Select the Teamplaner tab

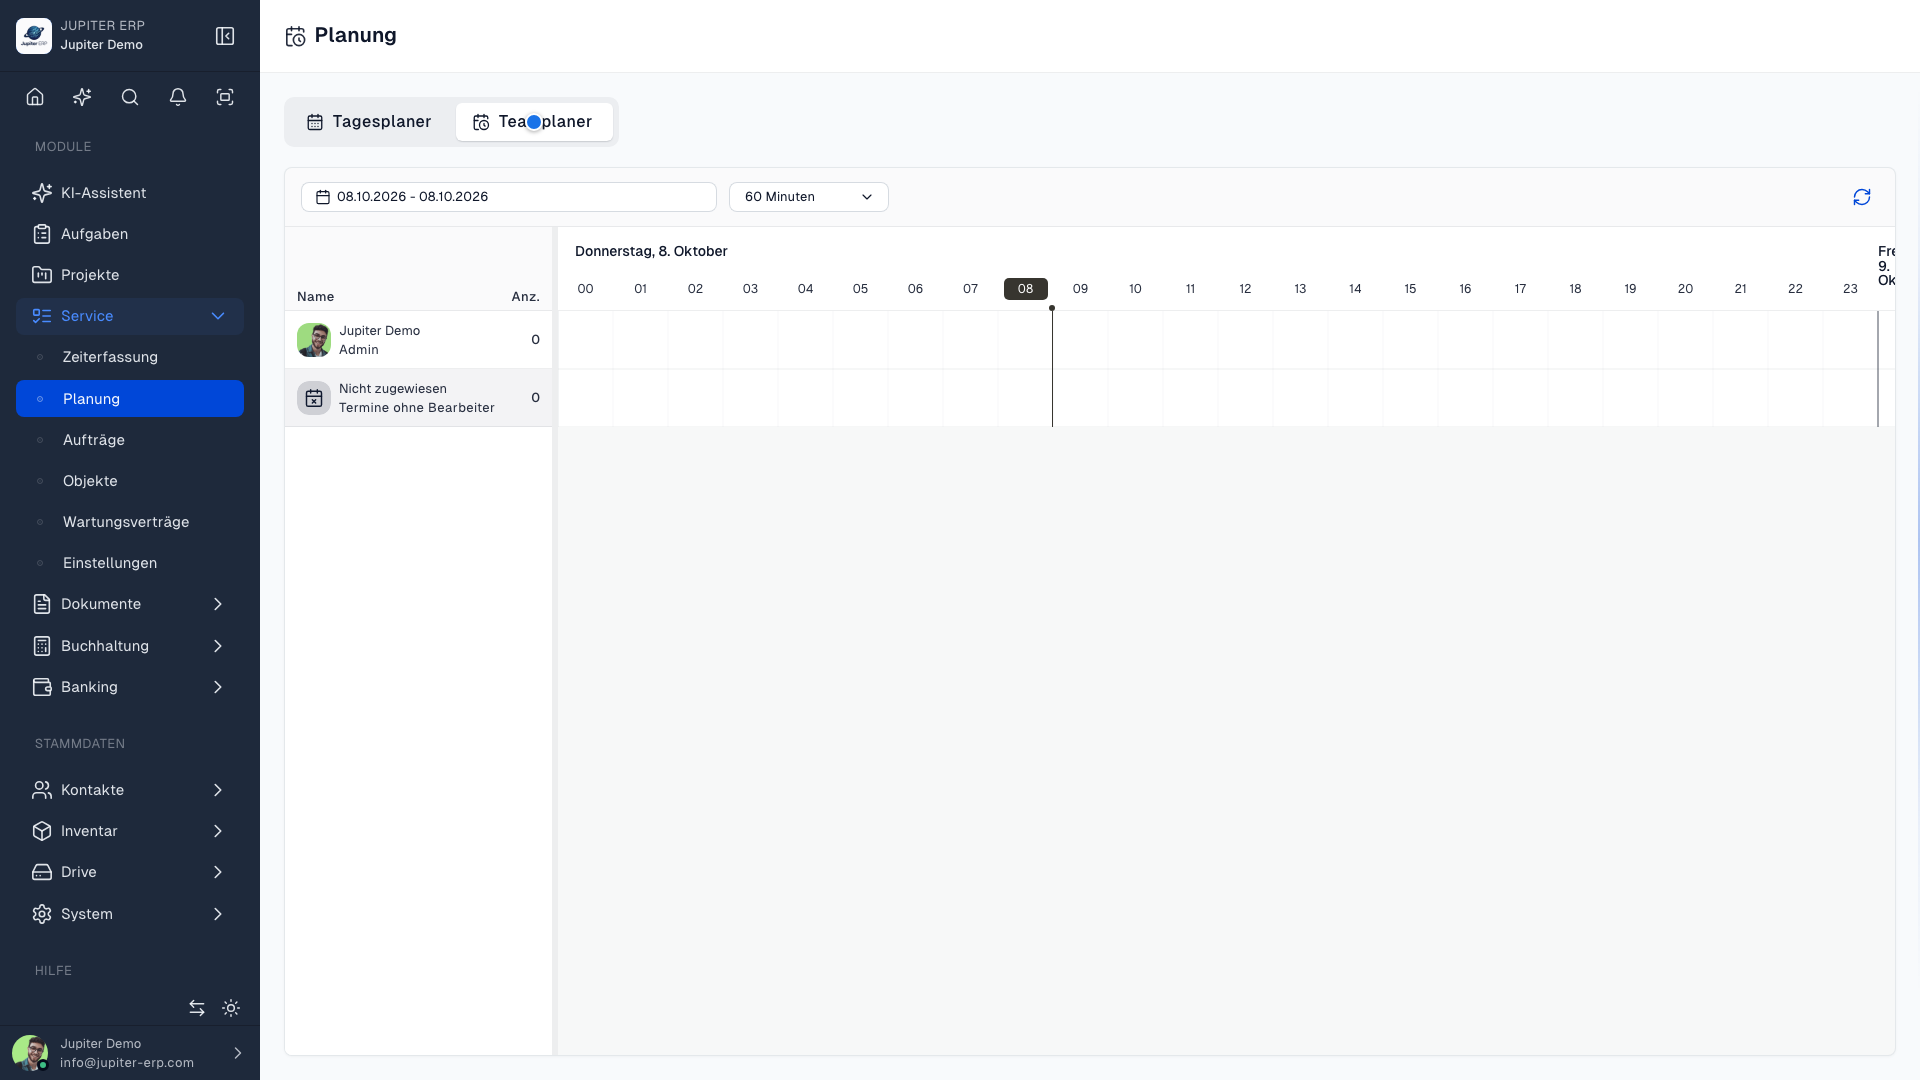534,122
